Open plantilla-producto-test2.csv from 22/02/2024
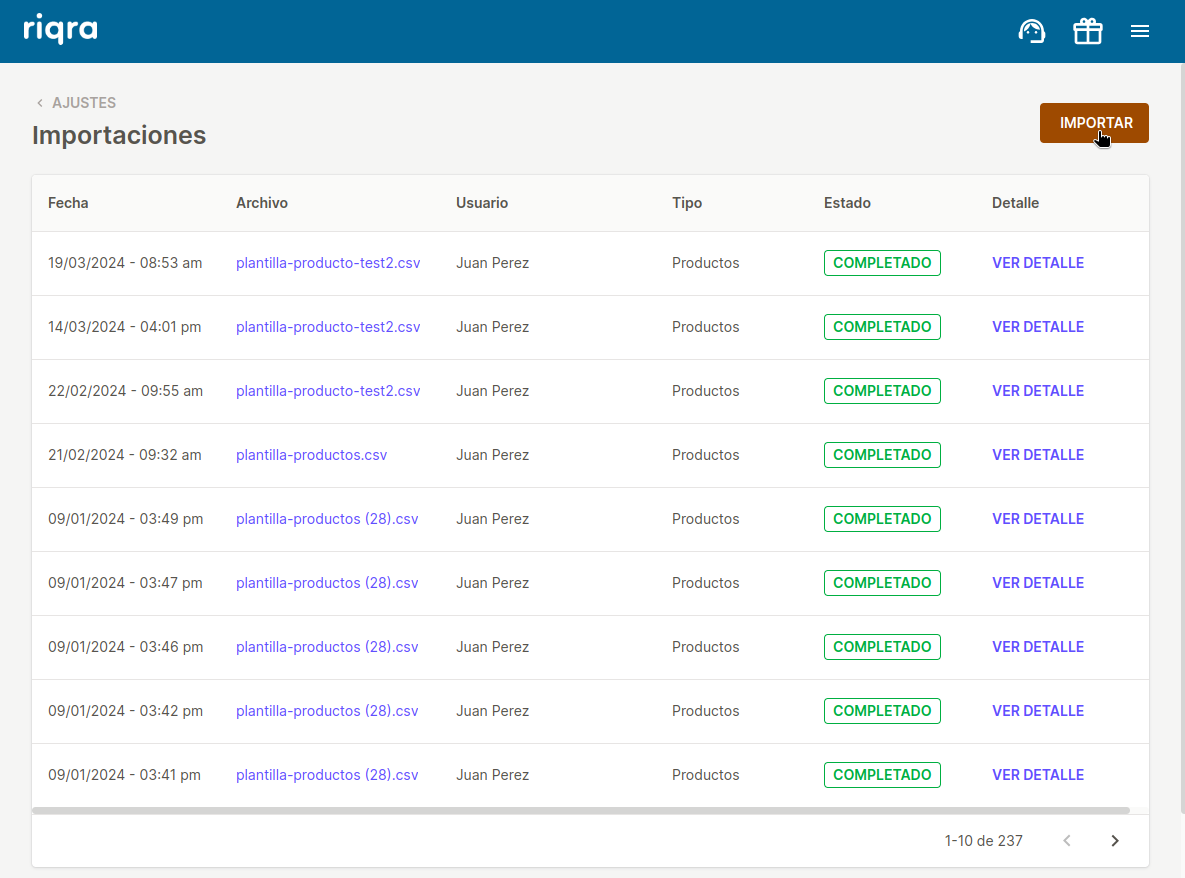 (x=328, y=391)
